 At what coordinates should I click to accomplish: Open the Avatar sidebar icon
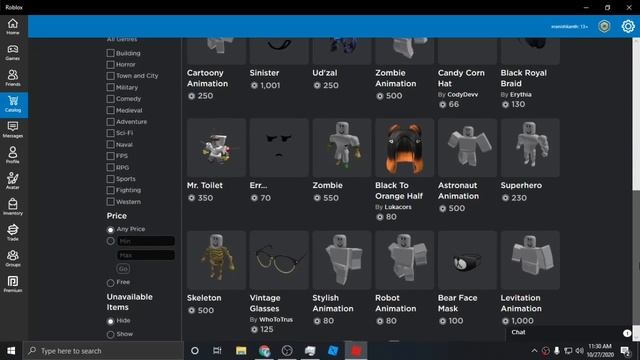(13, 181)
